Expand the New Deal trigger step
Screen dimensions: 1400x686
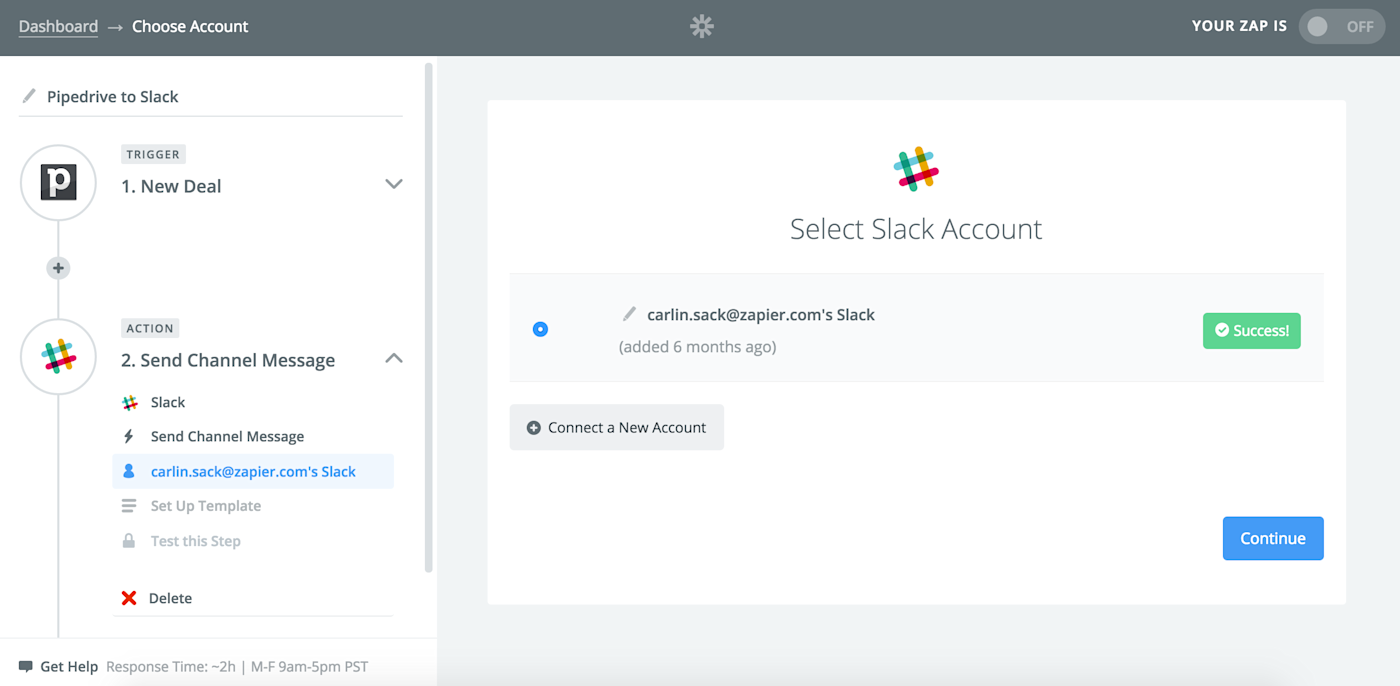[x=394, y=184]
